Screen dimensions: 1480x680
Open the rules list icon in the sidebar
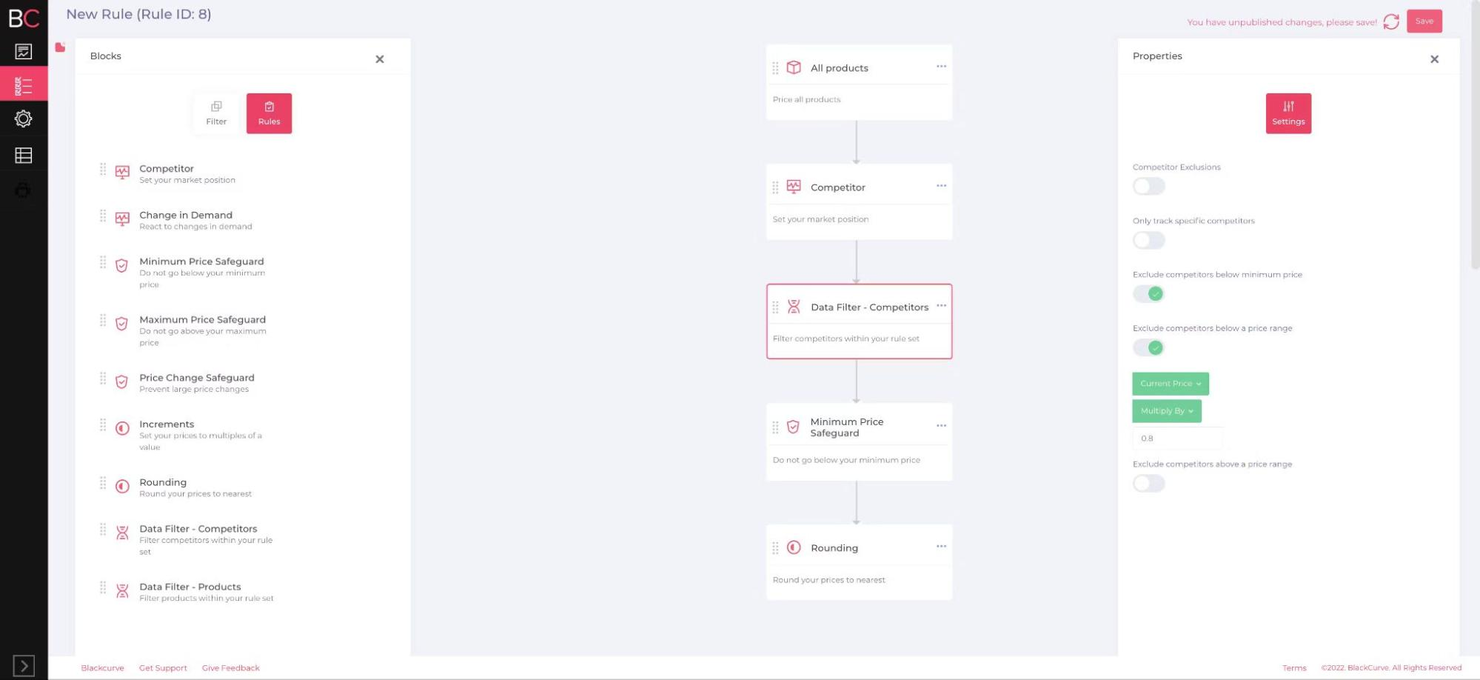coord(24,84)
